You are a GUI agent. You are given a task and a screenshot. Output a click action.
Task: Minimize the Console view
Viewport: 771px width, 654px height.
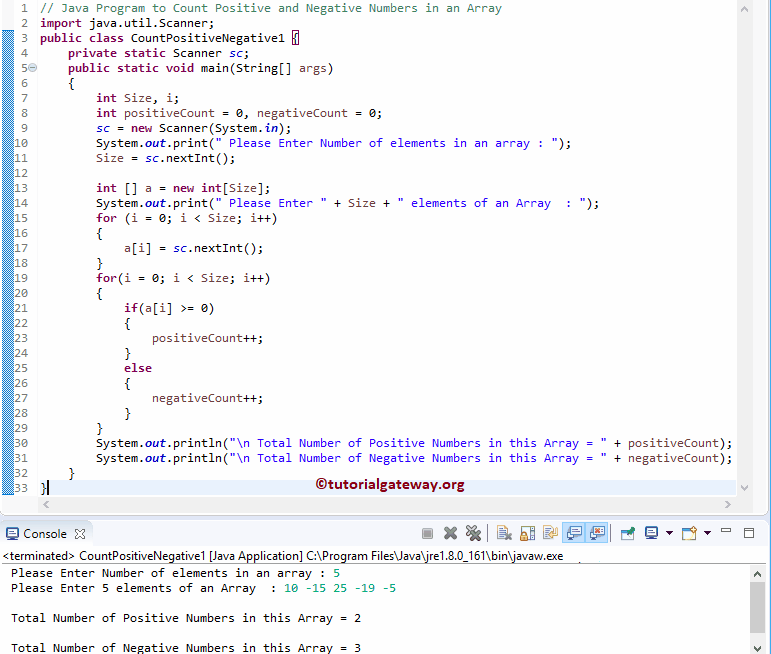(x=726, y=531)
